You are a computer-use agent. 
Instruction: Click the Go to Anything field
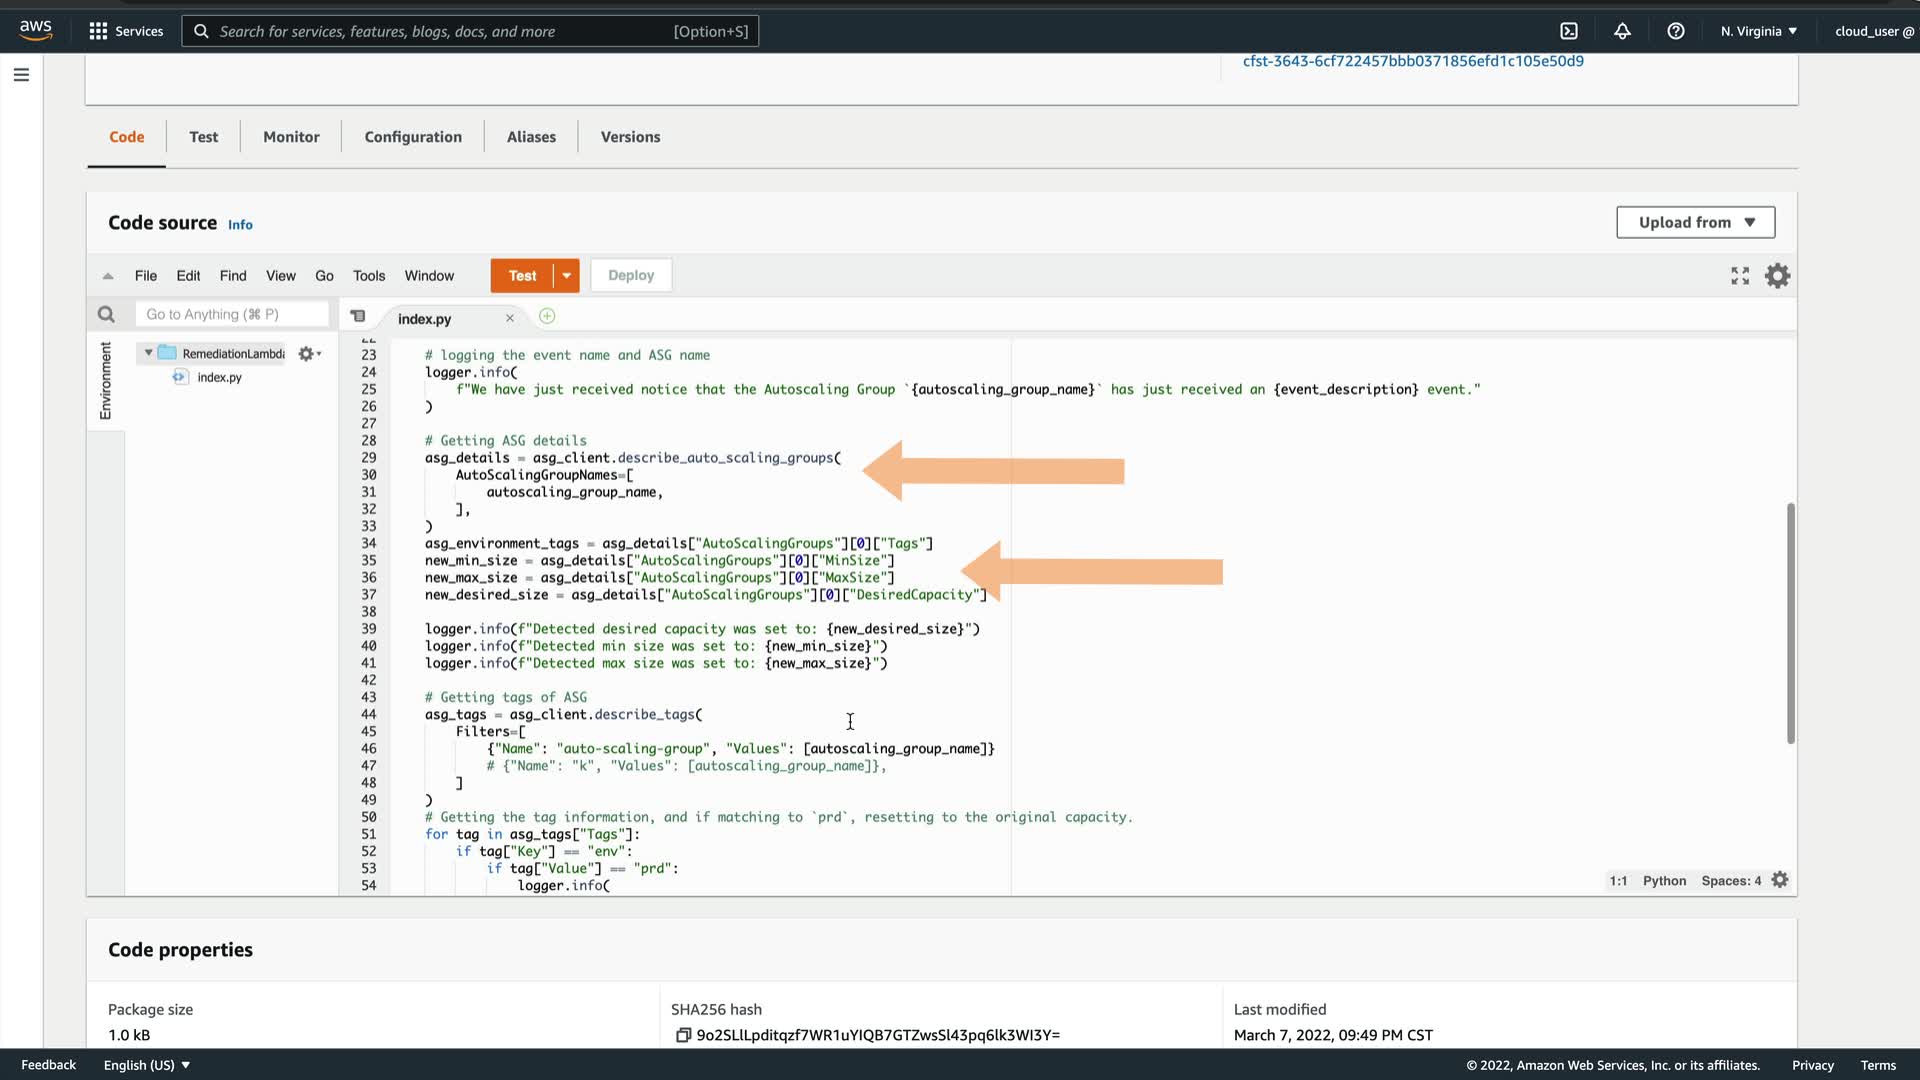click(x=231, y=315)
